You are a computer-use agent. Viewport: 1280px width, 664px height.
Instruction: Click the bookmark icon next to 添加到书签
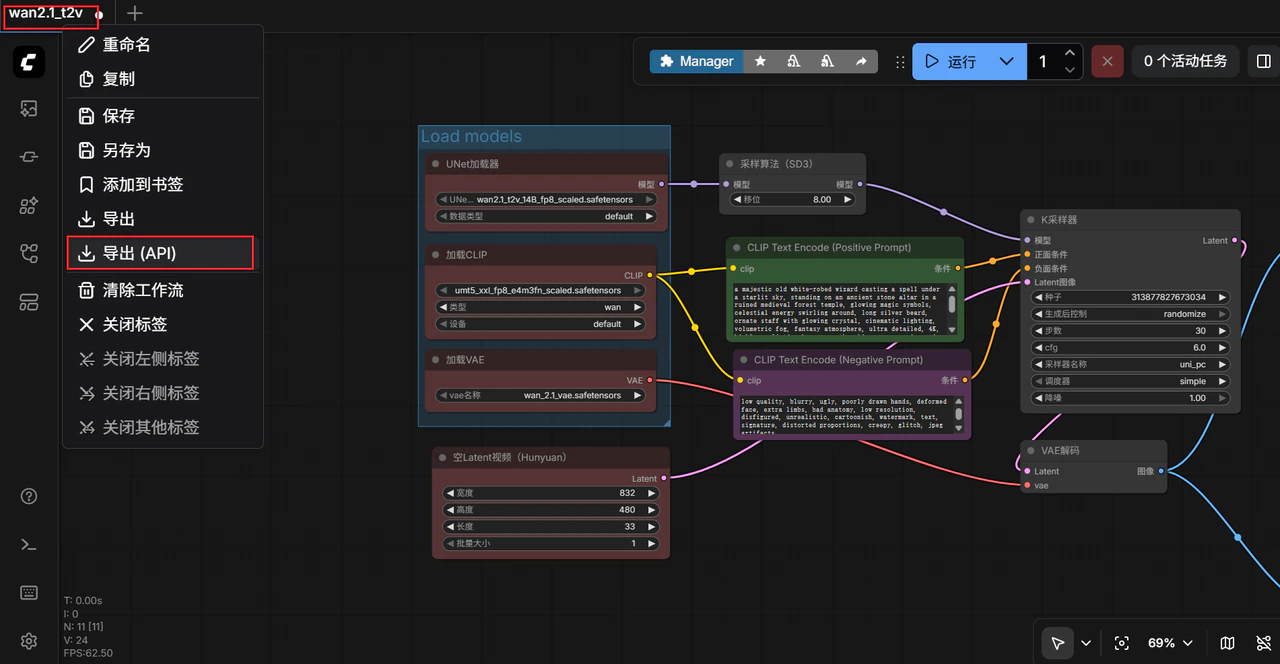(86, 184)
